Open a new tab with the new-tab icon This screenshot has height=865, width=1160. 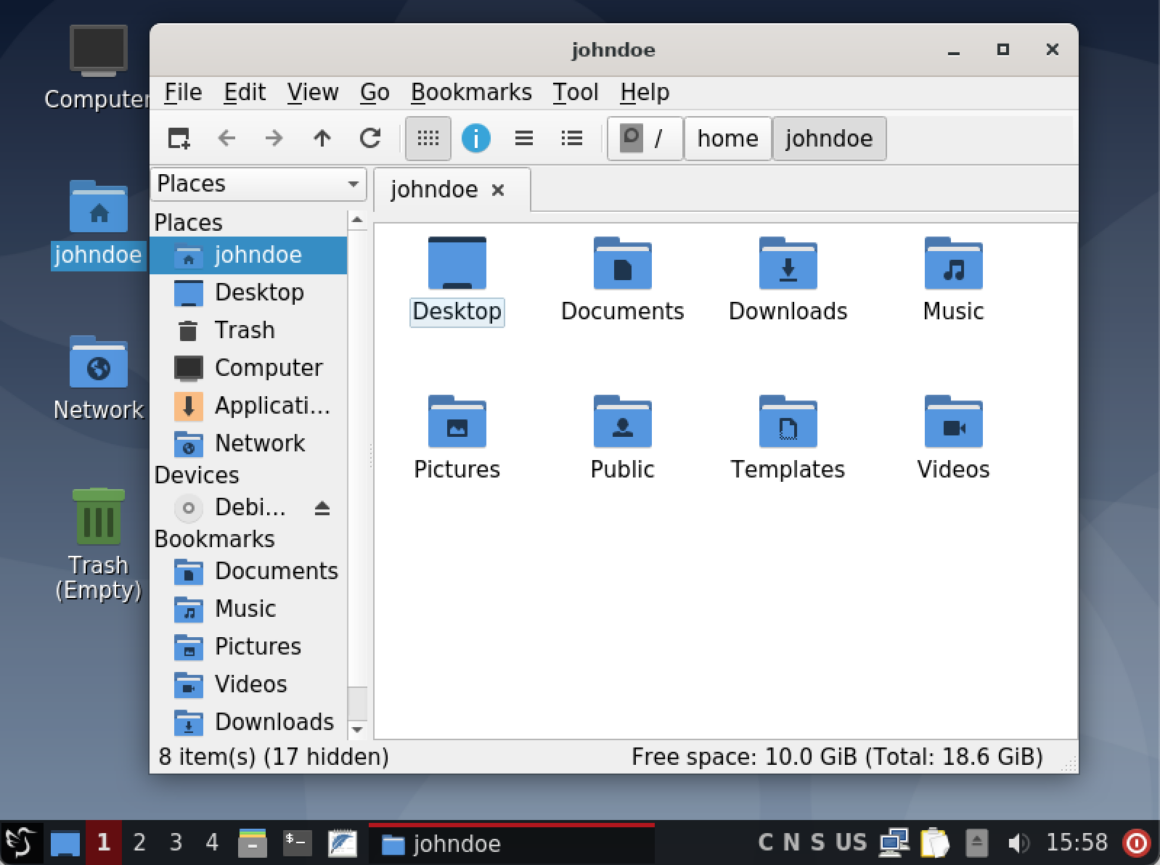tap(178, 138)
